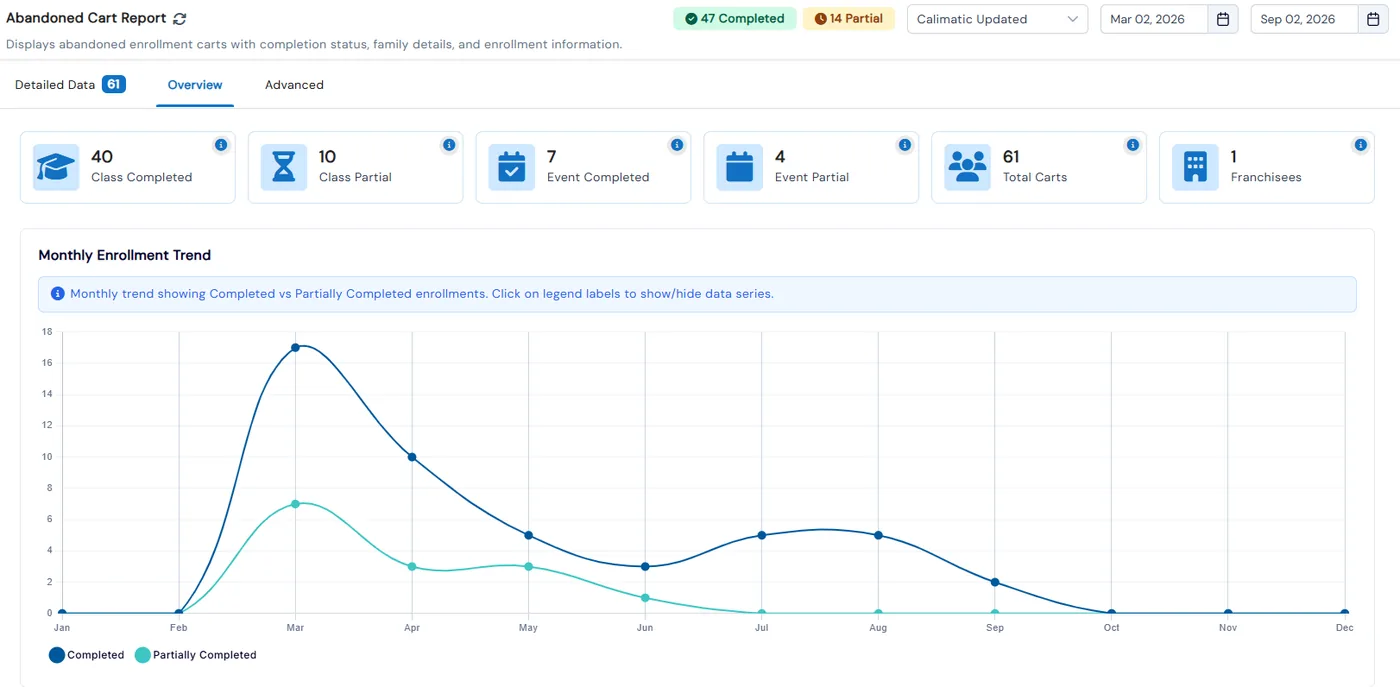Image resolution: width=1400 pixels, height=687 pixels.
Task: Click the info icon in the trend description banner
Action: pyautogui.click(x=58, y=294)
